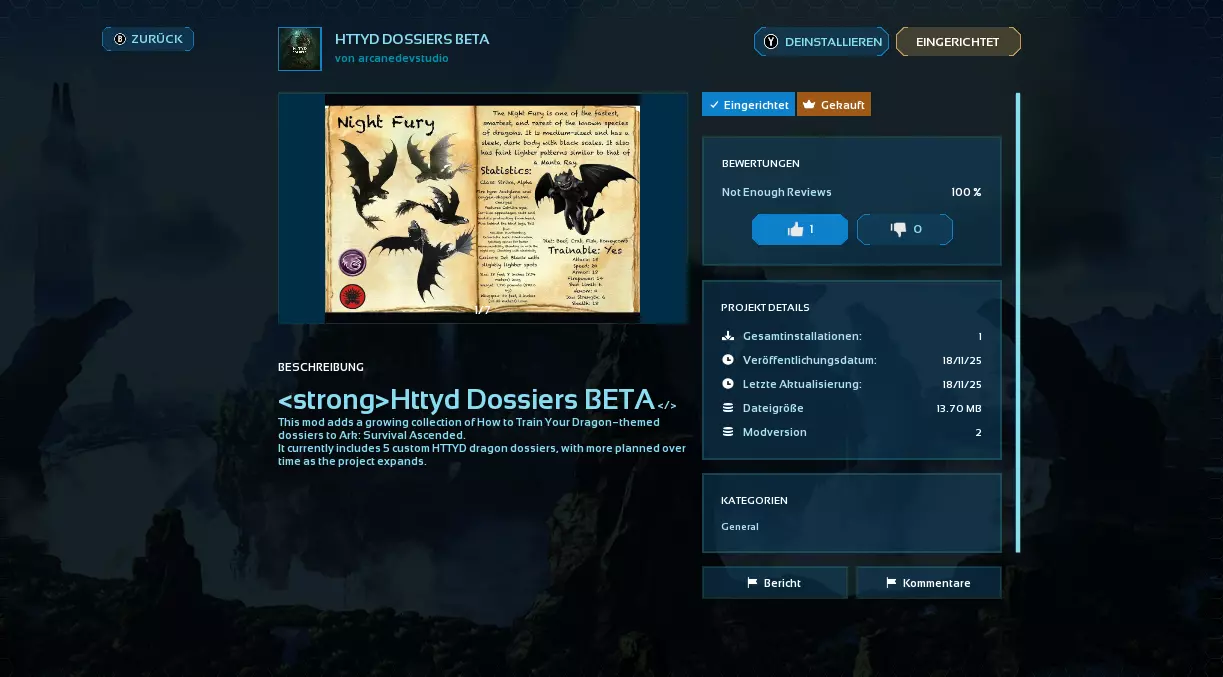
Task: Click the B key icon on Zurück
Action: [120, 39]
